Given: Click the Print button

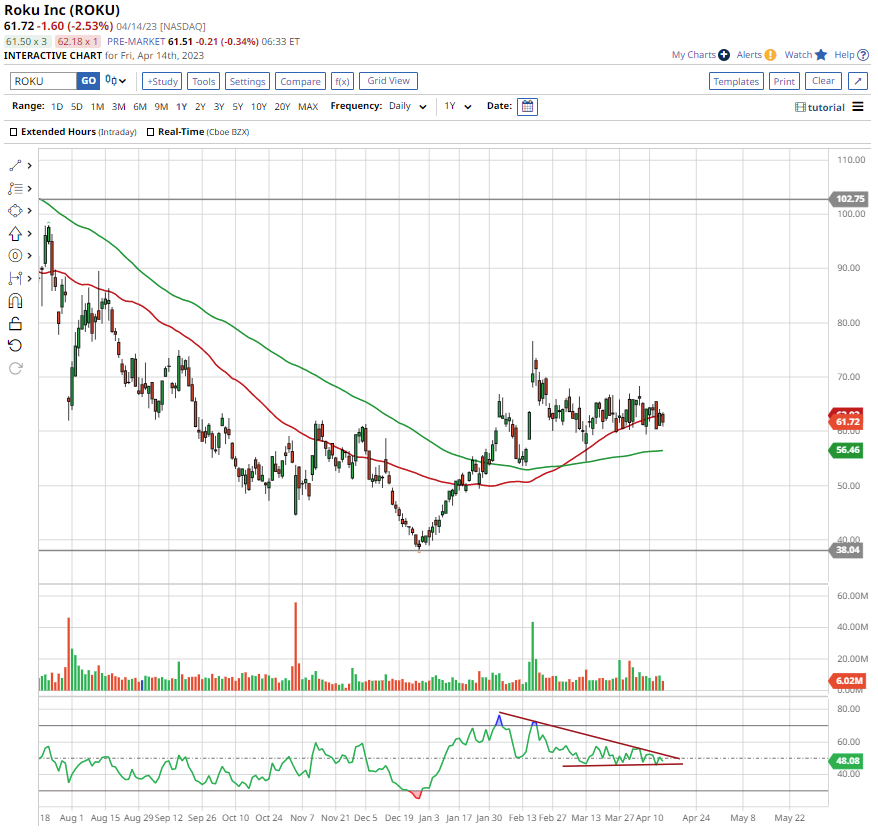Looking at the screenshot, I should click(784, 81).
